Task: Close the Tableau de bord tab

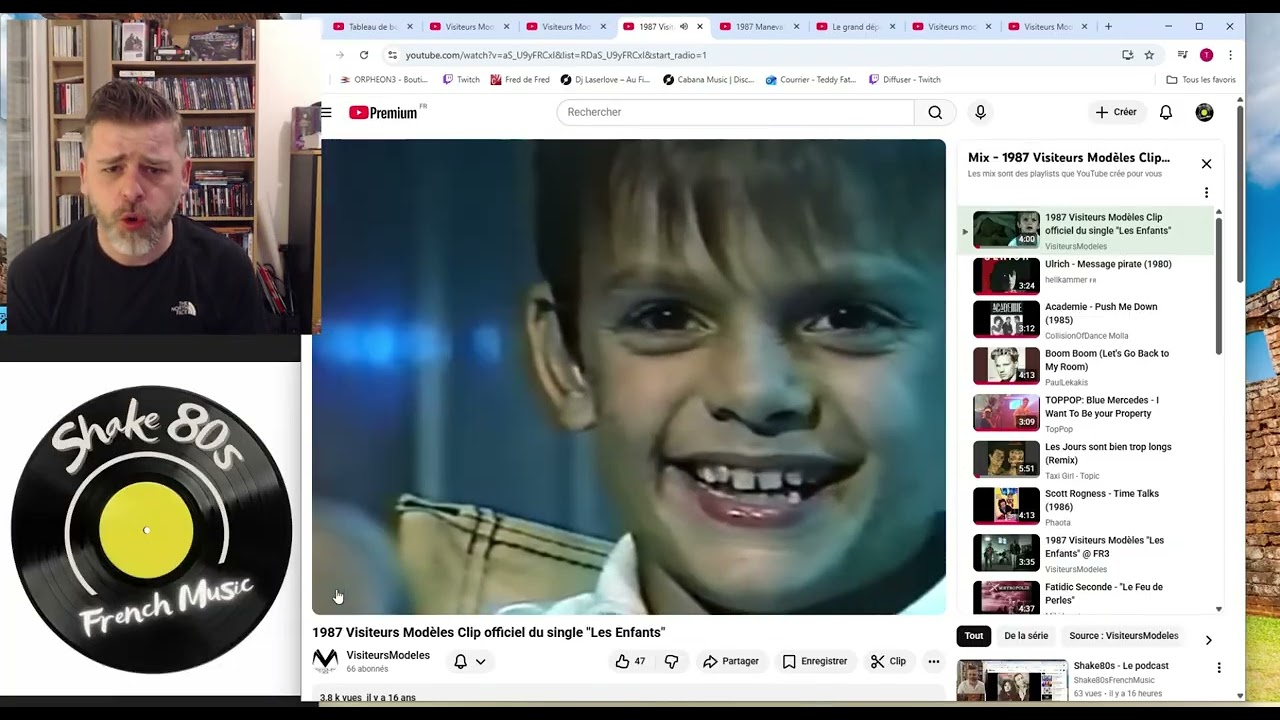Action: click(410, 27)
